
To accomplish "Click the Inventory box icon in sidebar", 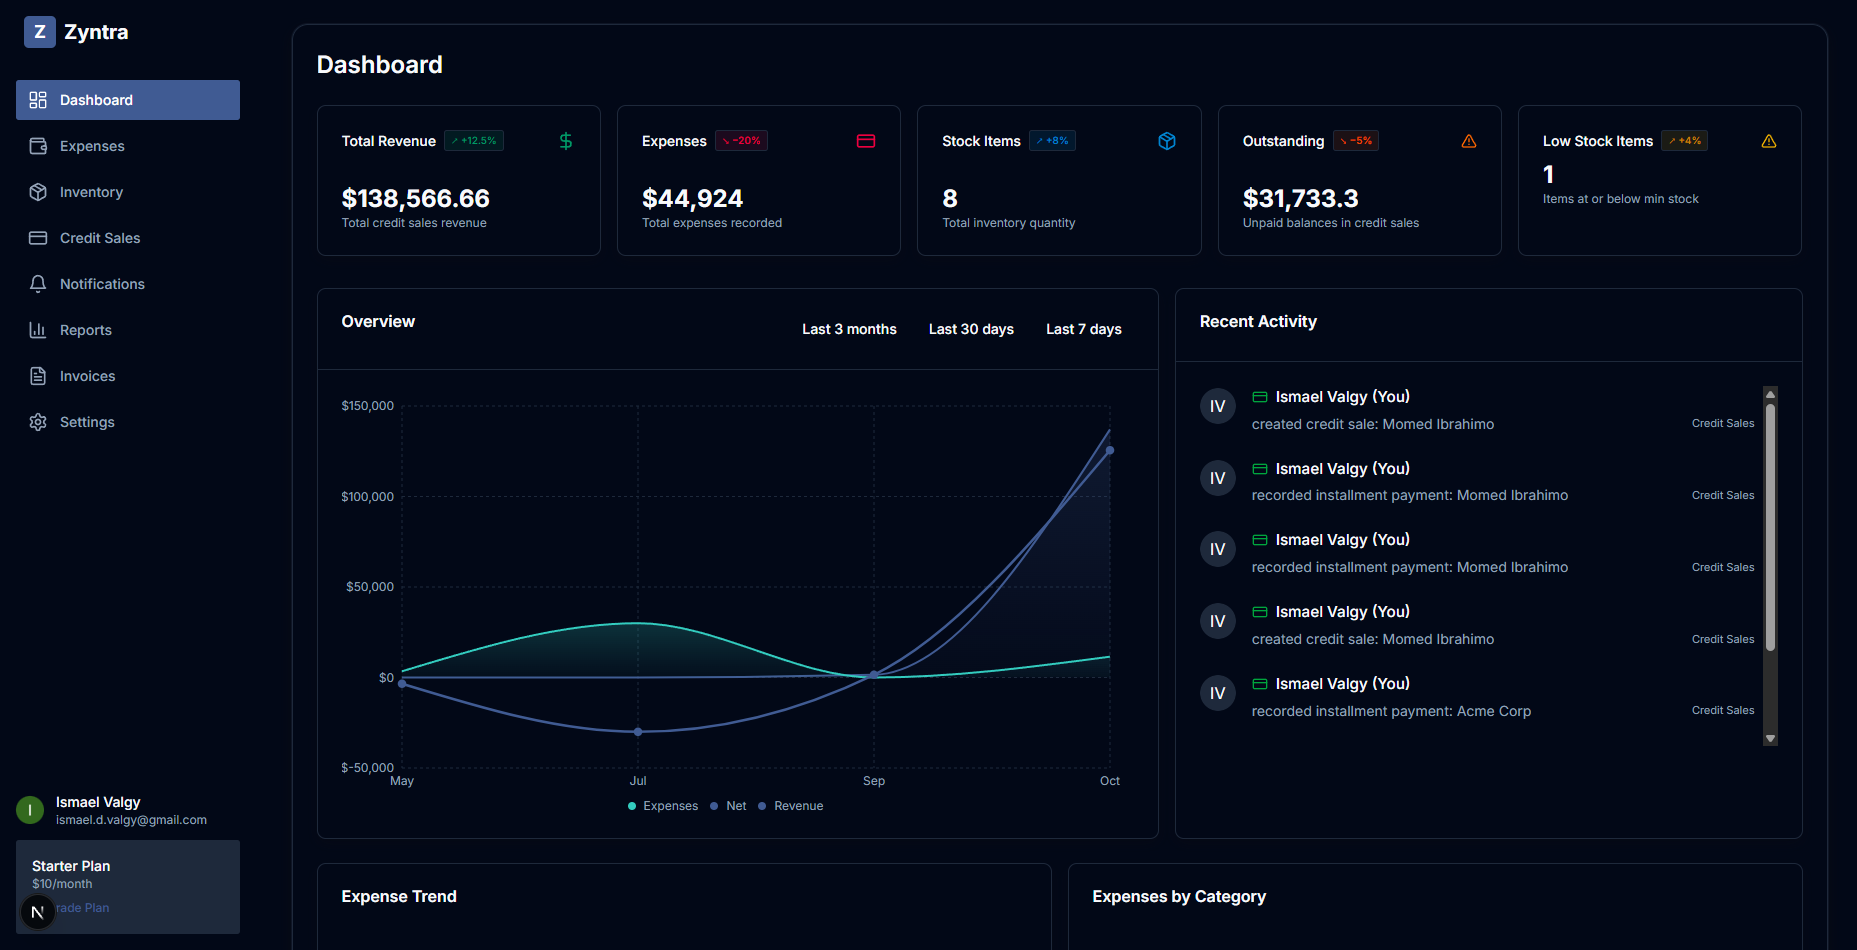I will tap(38, 192).
